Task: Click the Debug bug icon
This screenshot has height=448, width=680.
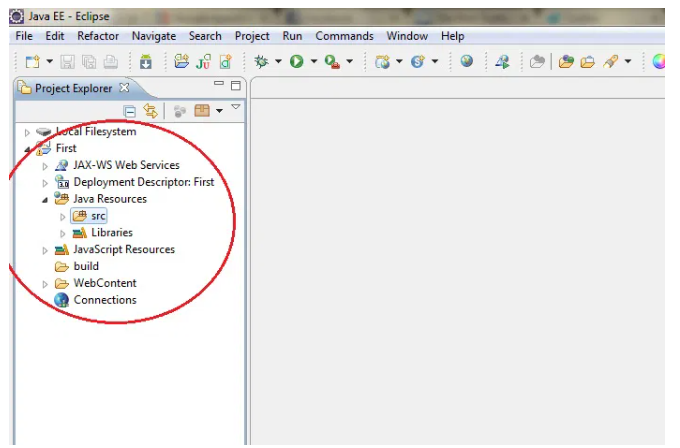Action: click(262, 62)
